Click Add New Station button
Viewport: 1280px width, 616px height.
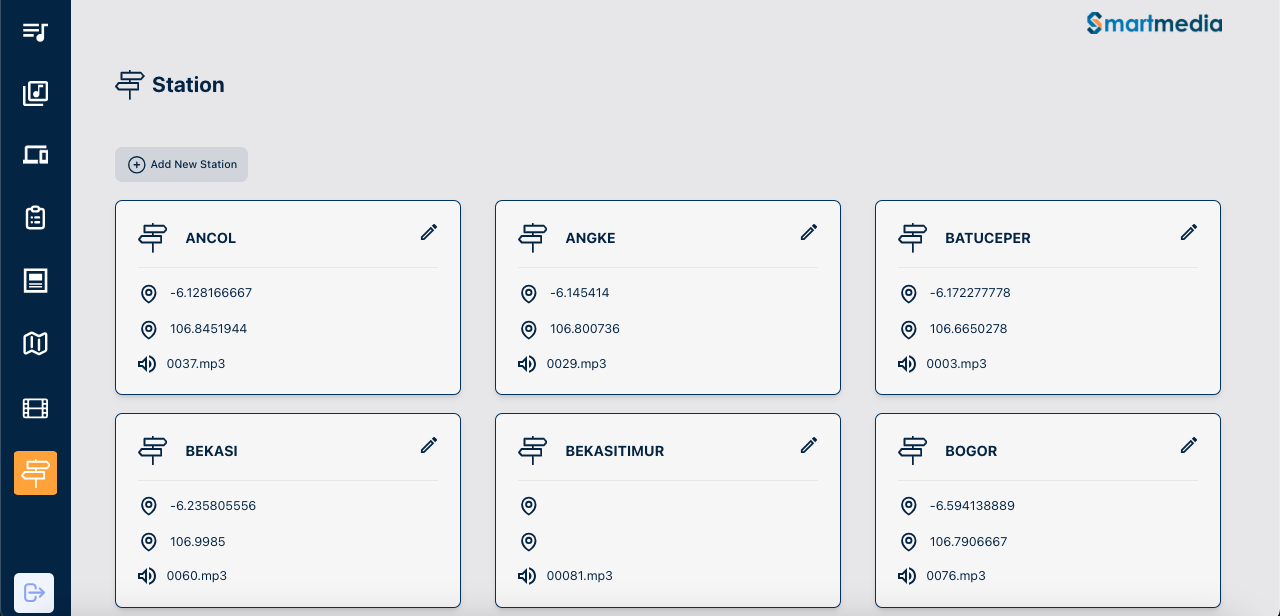[181, 165]
